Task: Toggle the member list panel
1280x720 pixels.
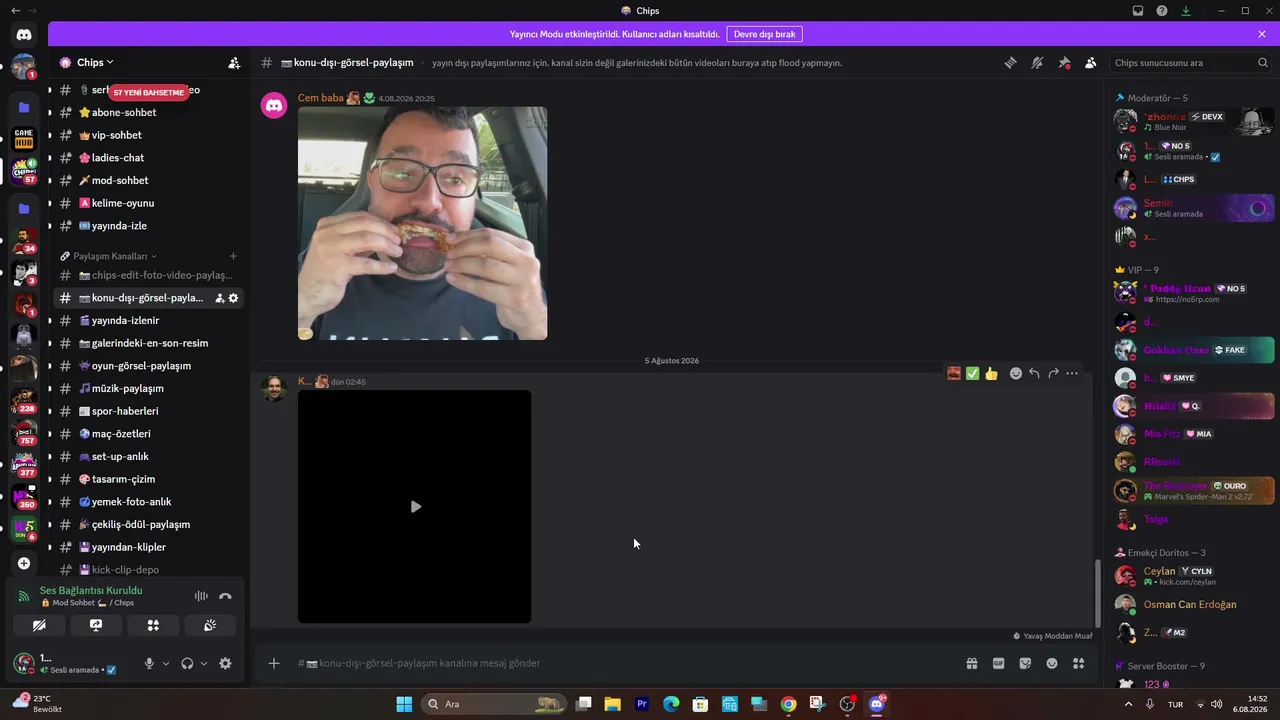Action: [1090, 62]
